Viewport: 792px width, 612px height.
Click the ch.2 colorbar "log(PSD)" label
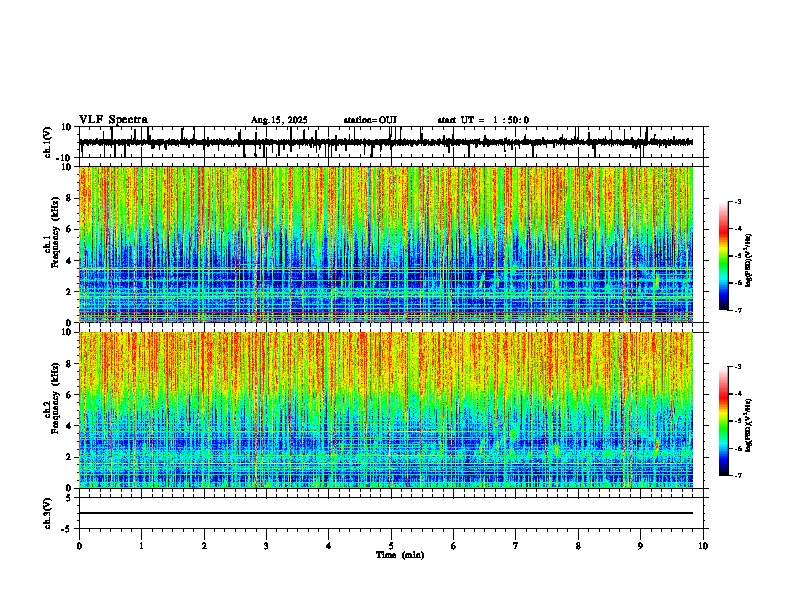click(x=749, y=425)
